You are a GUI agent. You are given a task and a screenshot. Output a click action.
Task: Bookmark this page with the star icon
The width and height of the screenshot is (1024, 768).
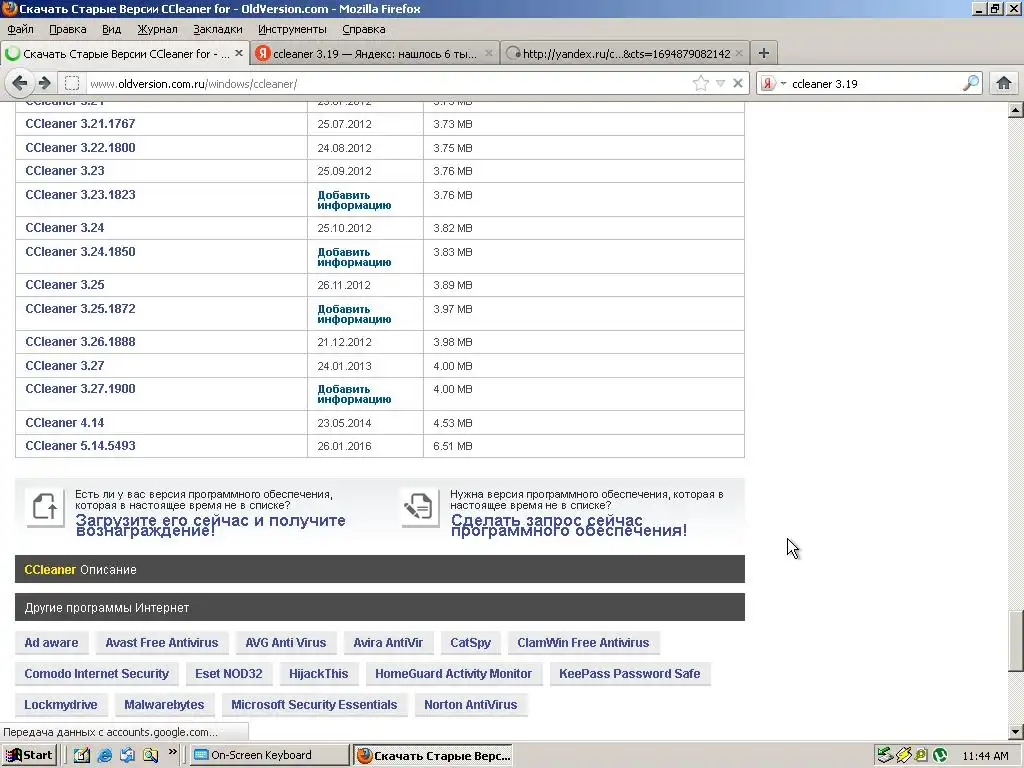[x=701, y=83]
